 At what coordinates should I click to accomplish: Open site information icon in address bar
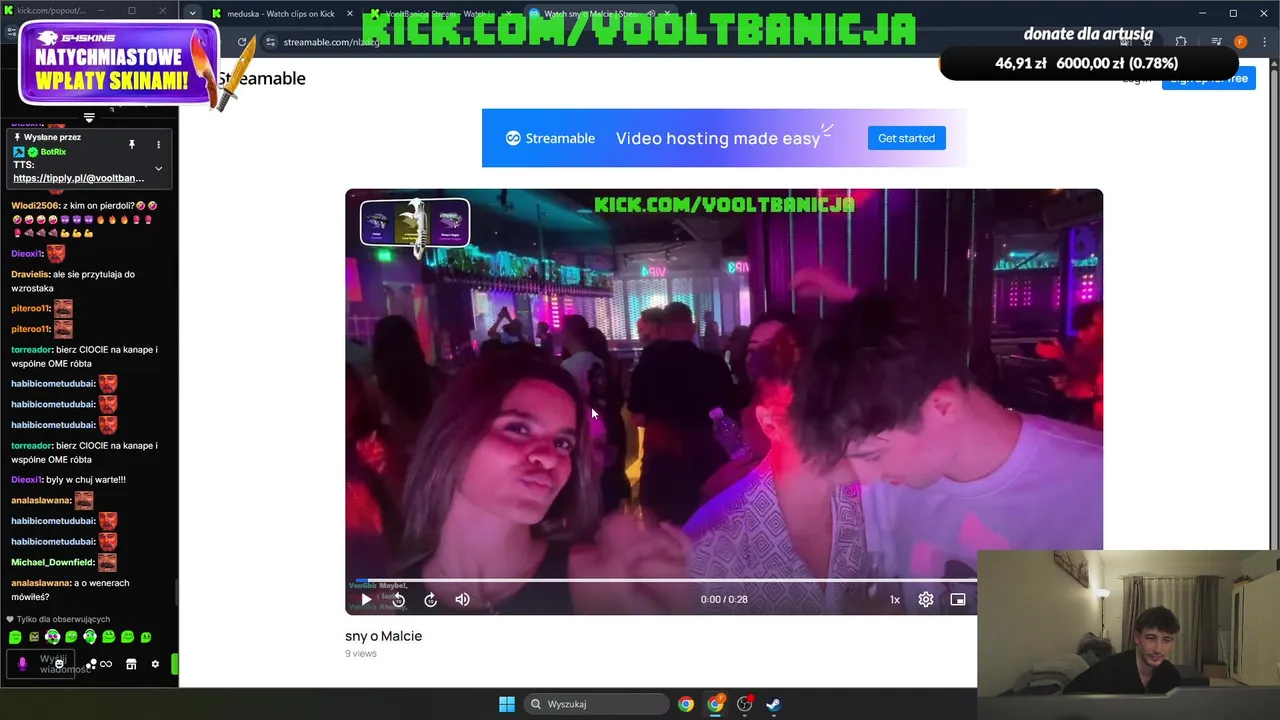(x=270, y=42)
